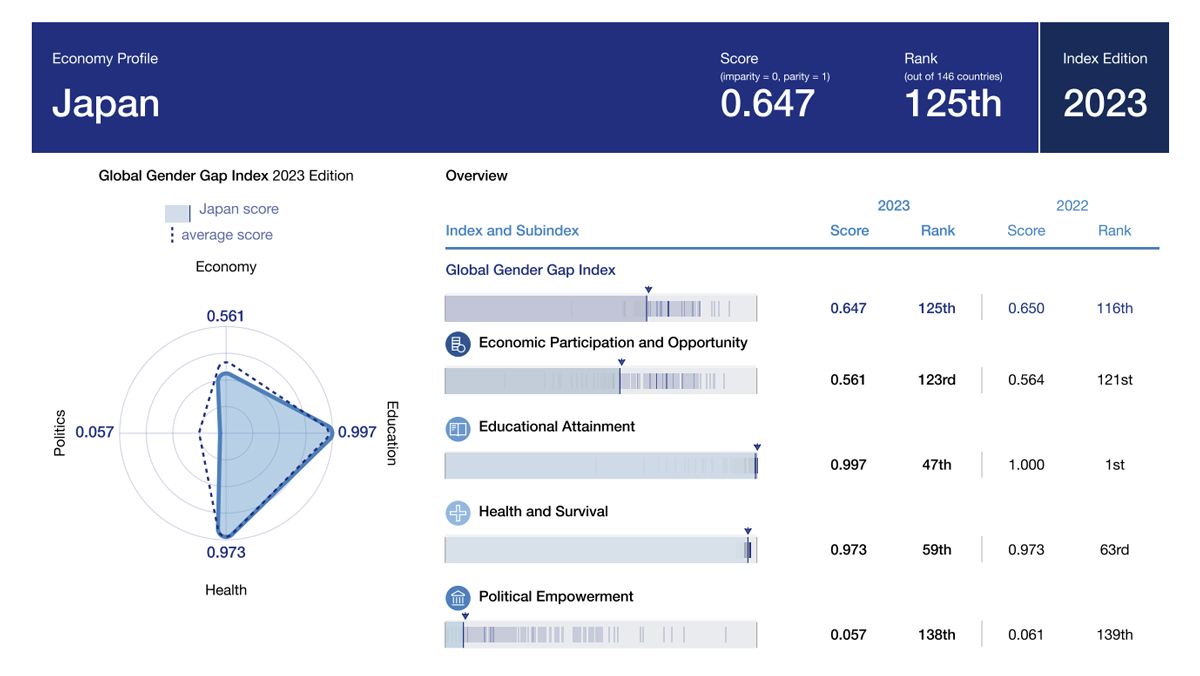Click the Health and Survival cross icon
The height and width of the screenshot is (676, 1200).
[x=457, y=514]
